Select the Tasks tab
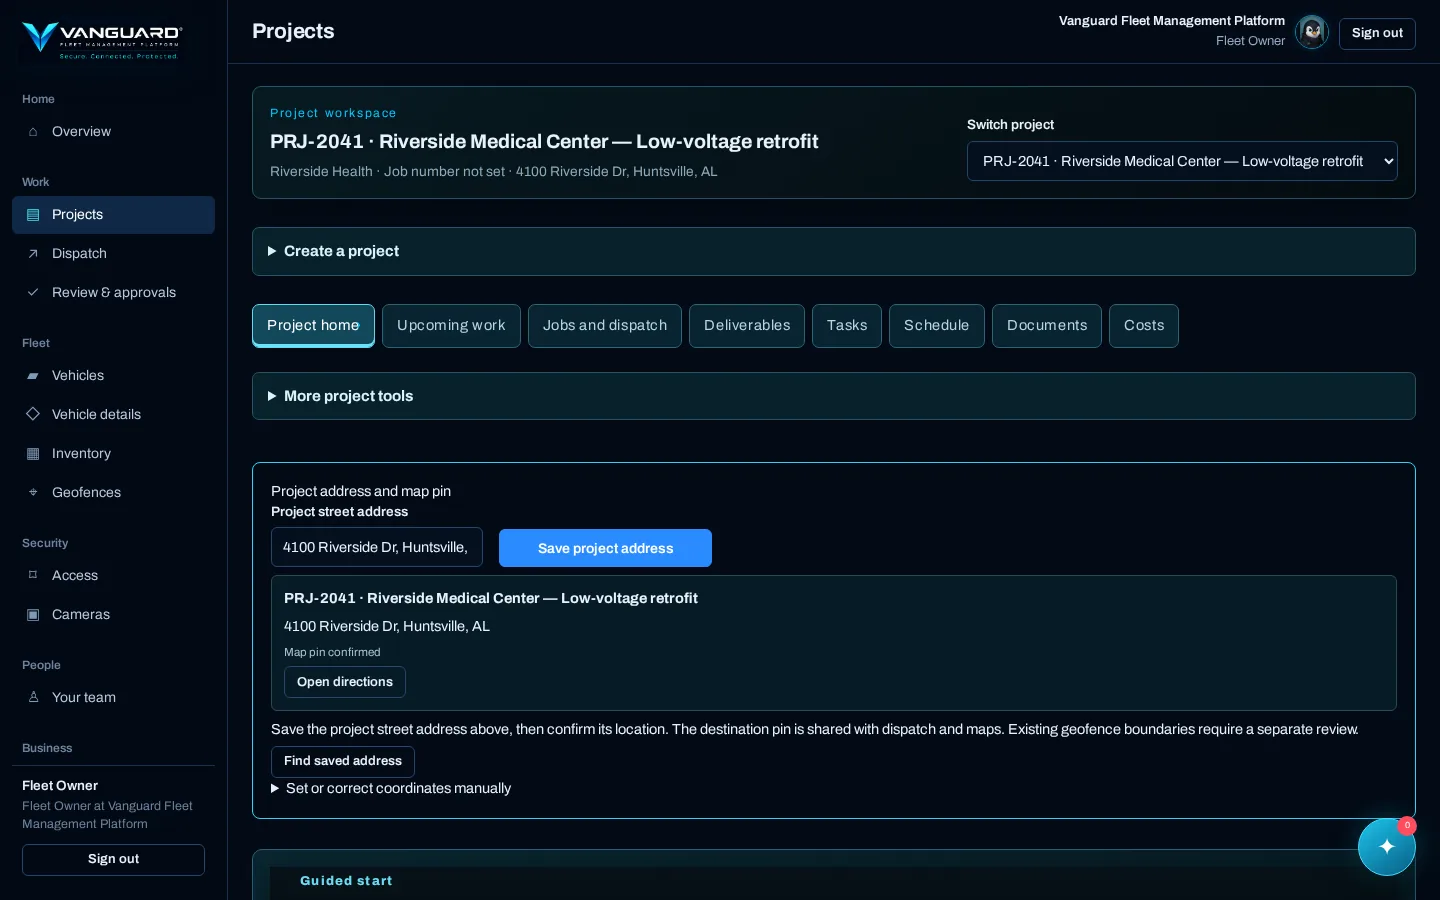 [x=847, y=326]
